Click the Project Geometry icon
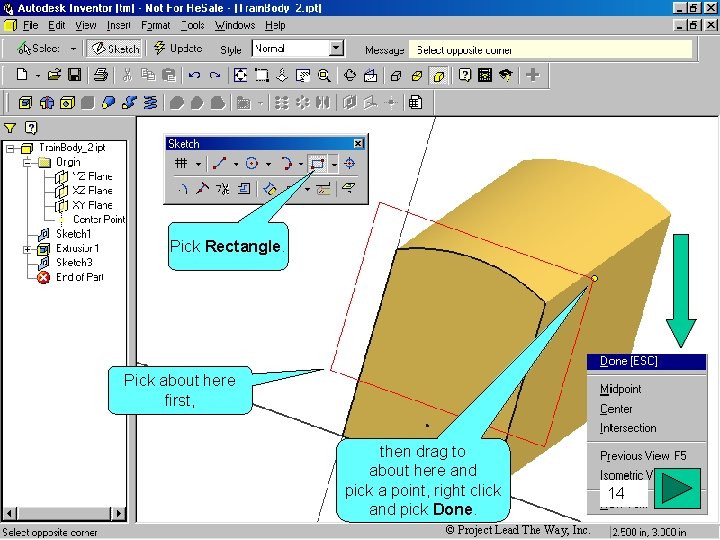 coord(349,188)
